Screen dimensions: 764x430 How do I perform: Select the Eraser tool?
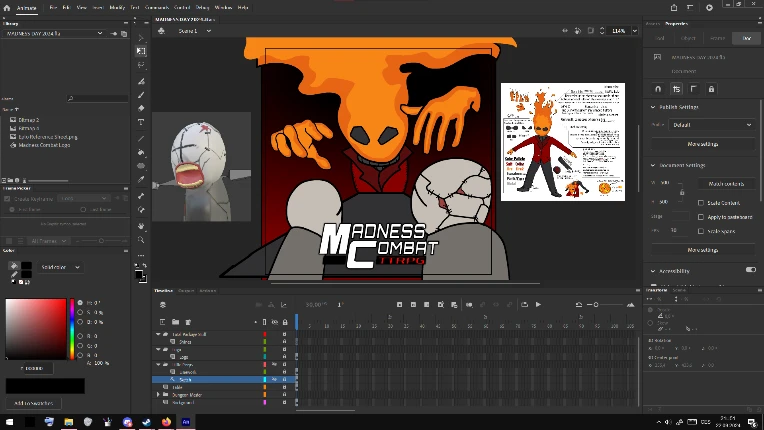[x=141, y=108]
